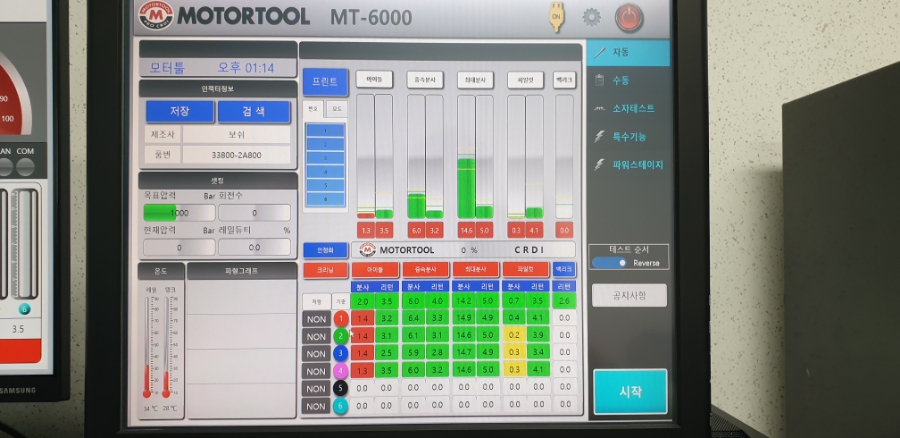
Task: Click the 회전수 field showing 0
Action: pyautogui.click(x=254, y=213)
